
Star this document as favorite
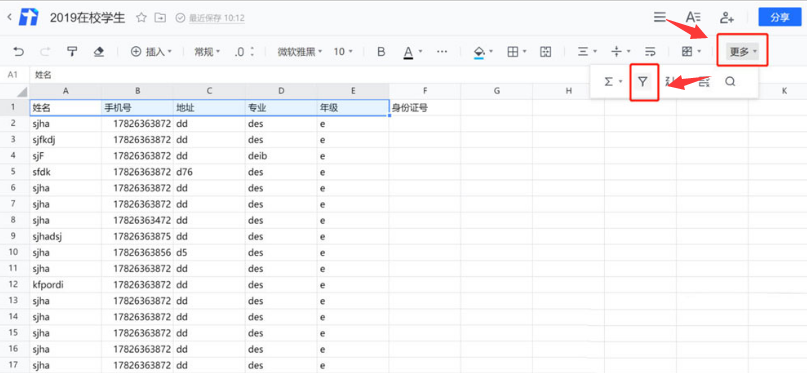tap(141, 17)
